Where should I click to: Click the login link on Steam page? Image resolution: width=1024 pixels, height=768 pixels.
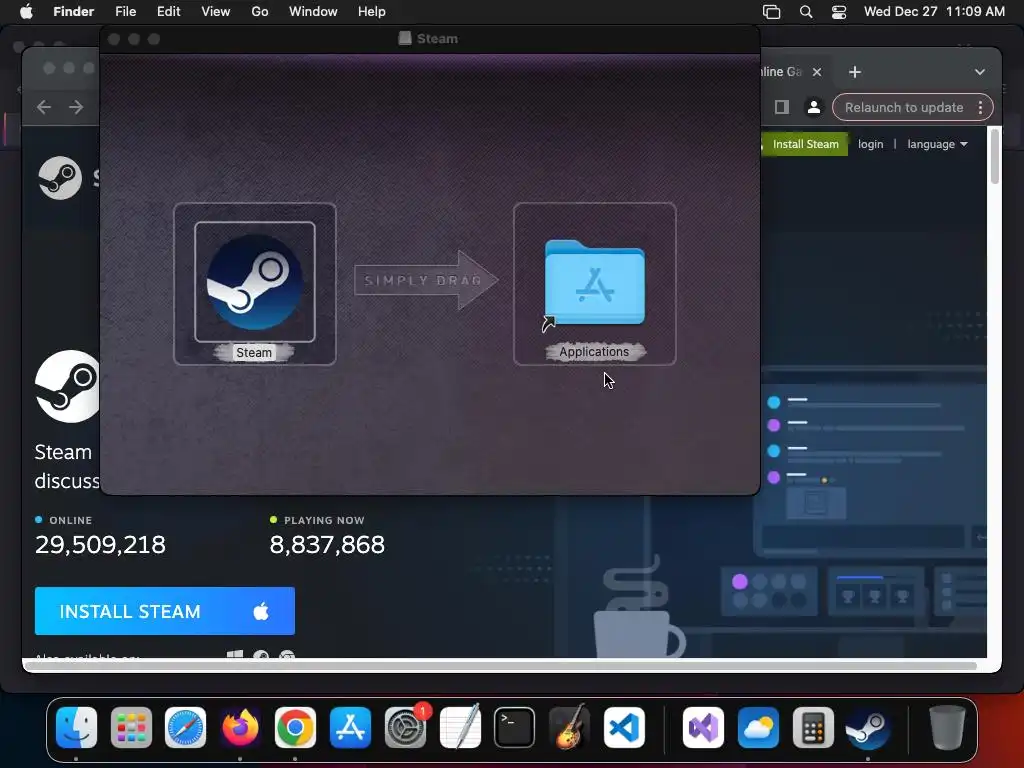[x=871, y=144]
